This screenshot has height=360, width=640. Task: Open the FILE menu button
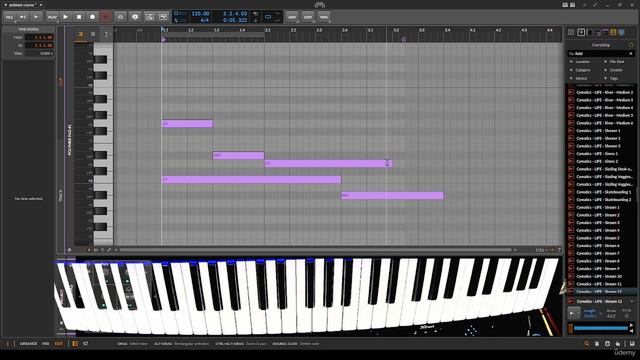pos(9,17)
